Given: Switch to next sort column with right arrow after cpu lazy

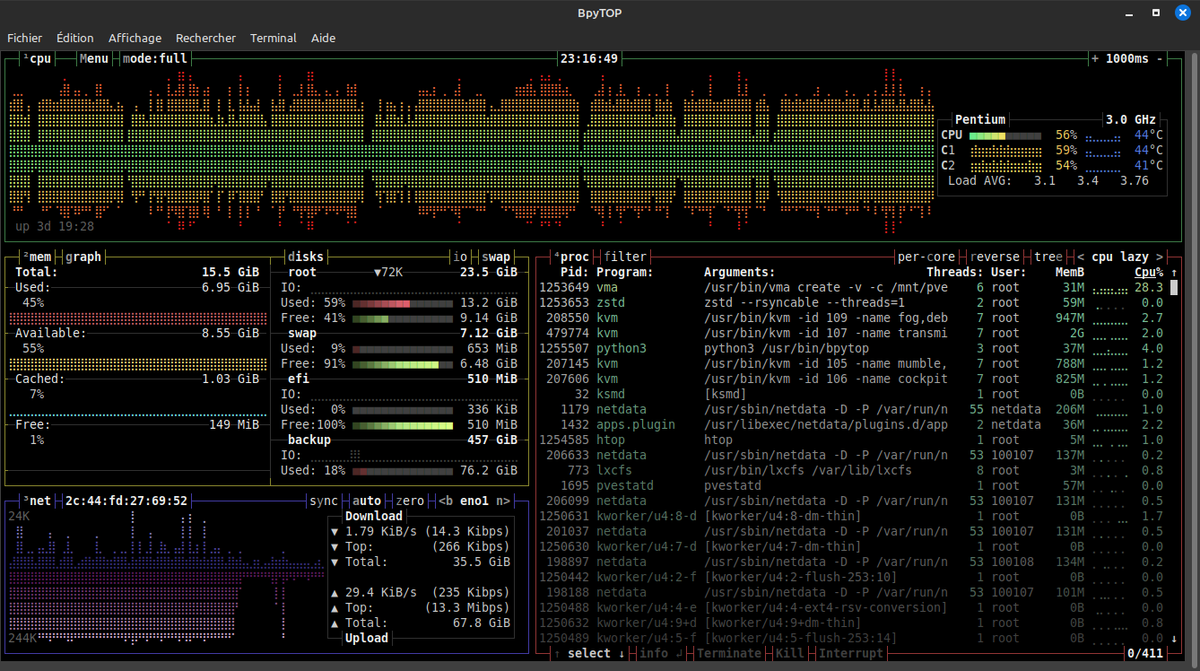Looking at the screenshot, I should click(x=1159, y=257).
